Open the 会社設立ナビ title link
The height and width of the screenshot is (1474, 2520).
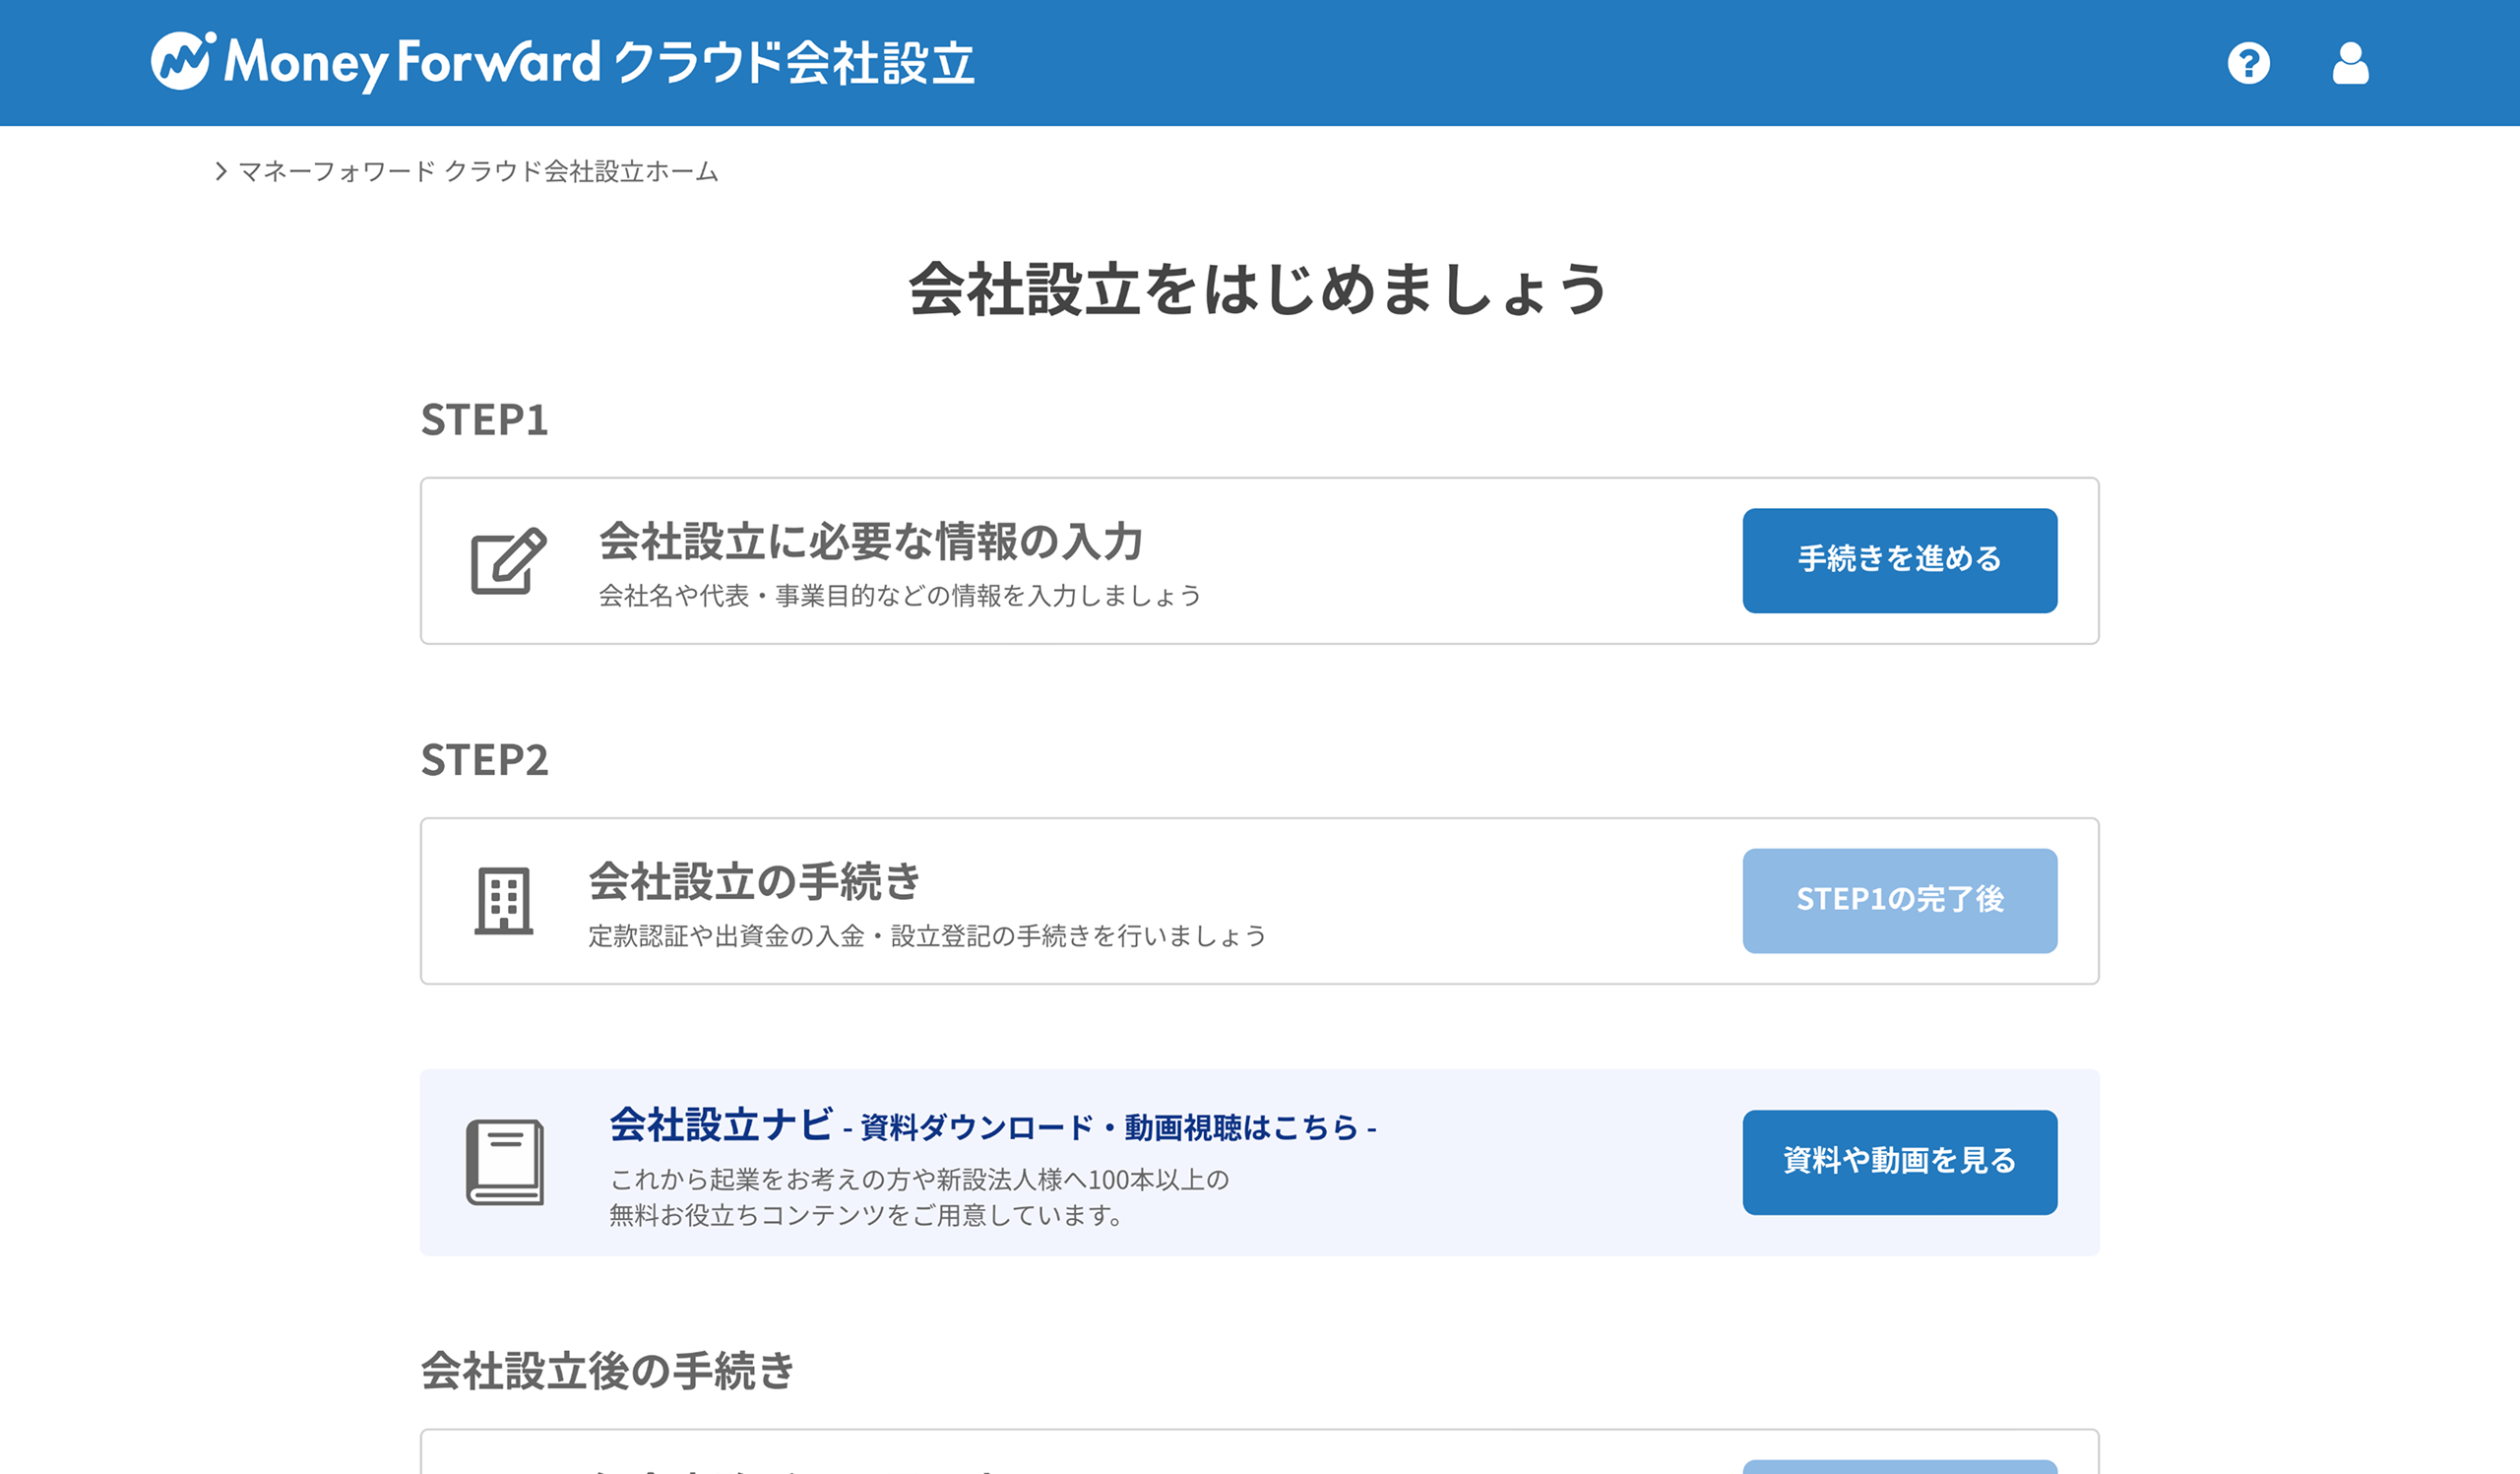tap(720, 1124)
